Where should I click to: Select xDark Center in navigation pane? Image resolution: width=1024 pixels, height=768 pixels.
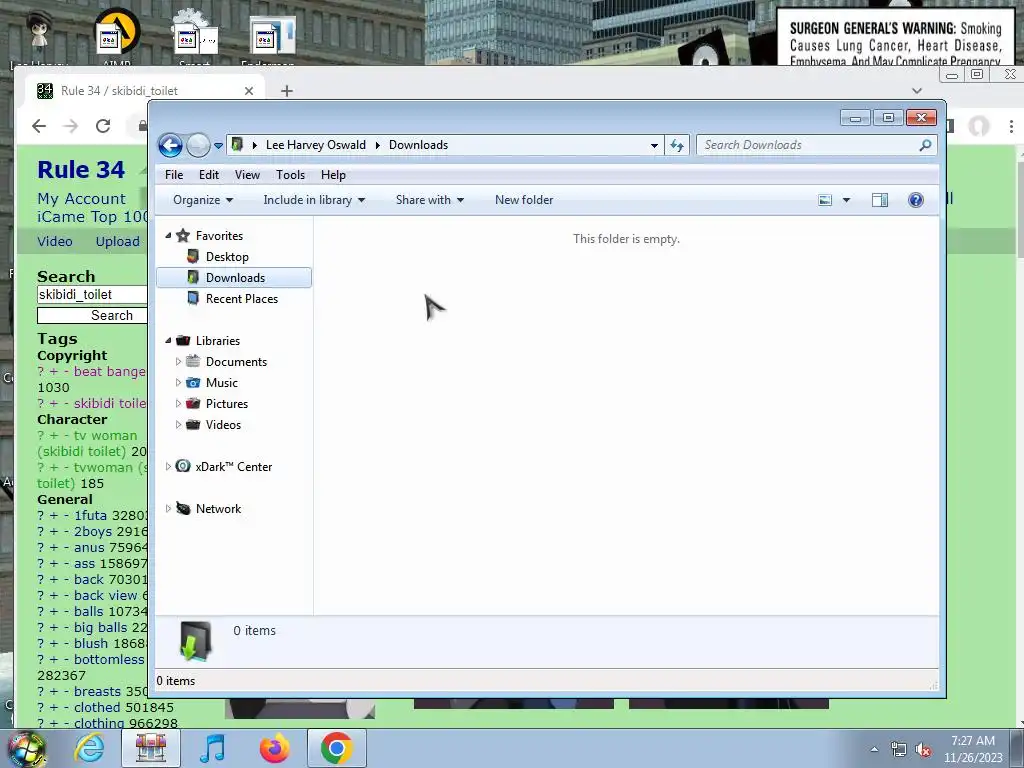coord(233,467)
